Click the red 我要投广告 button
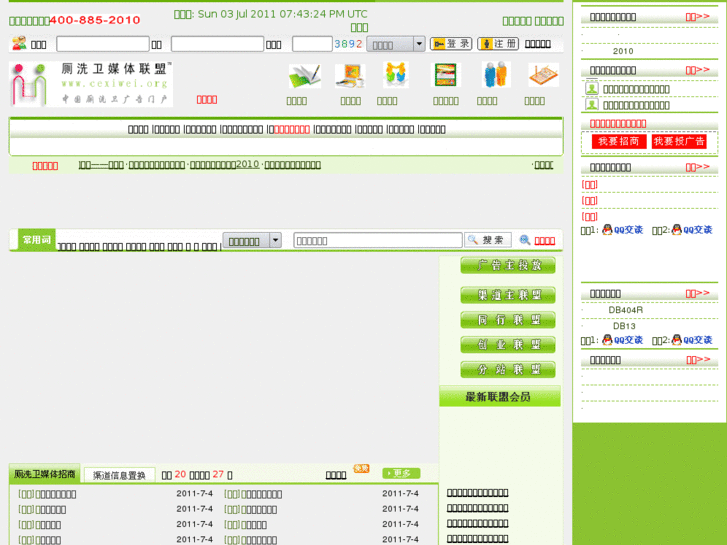This screenshot has width=727, height=545. tap(679, 141)
